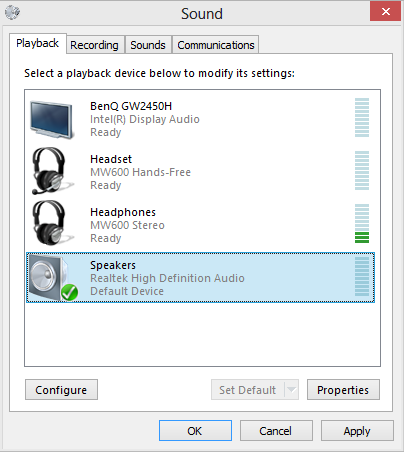The height and width of the screenshot is (452, 404).
Task: Click the Headphones volume level meter
Action: 362,223
